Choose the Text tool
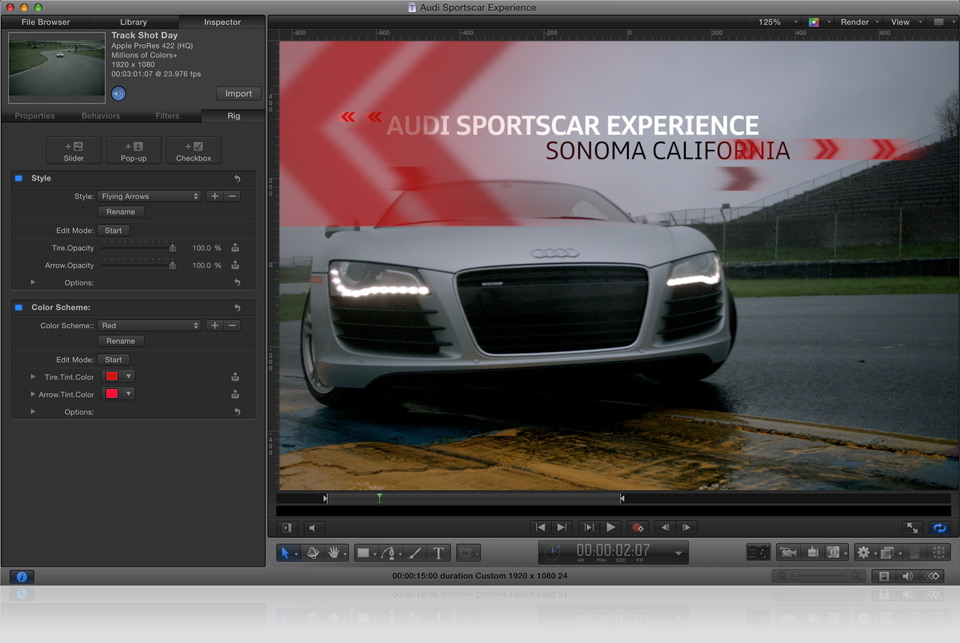This screenshot has height=643, width=960. (438, 553)
